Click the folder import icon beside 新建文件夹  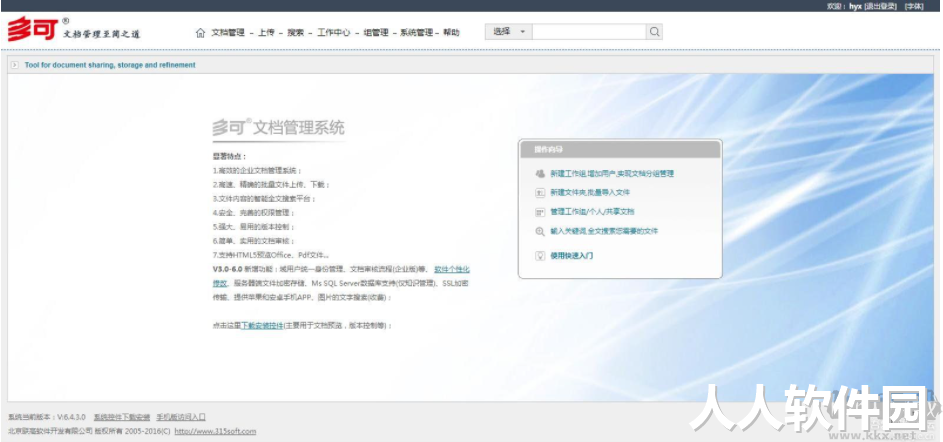(539, 193)
